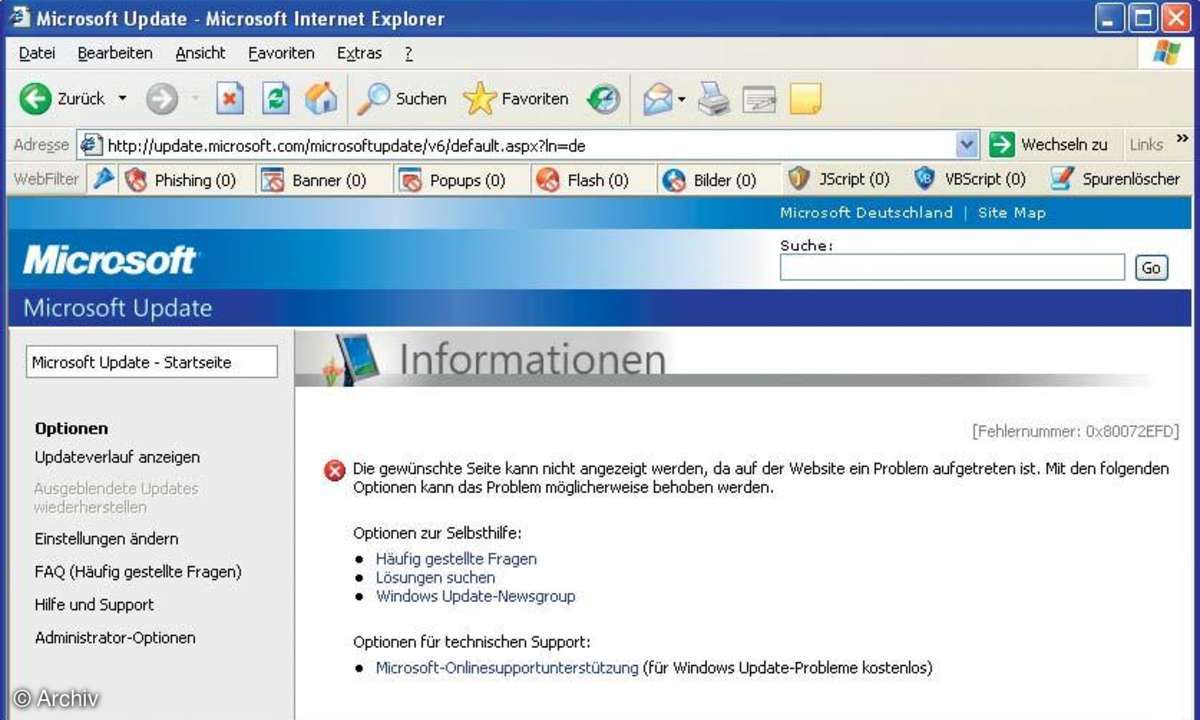The height and width of the screenshot is (720, 1200).
Task: Open the Spurenlöscher tool
Action: click(x=1115, y=180)
